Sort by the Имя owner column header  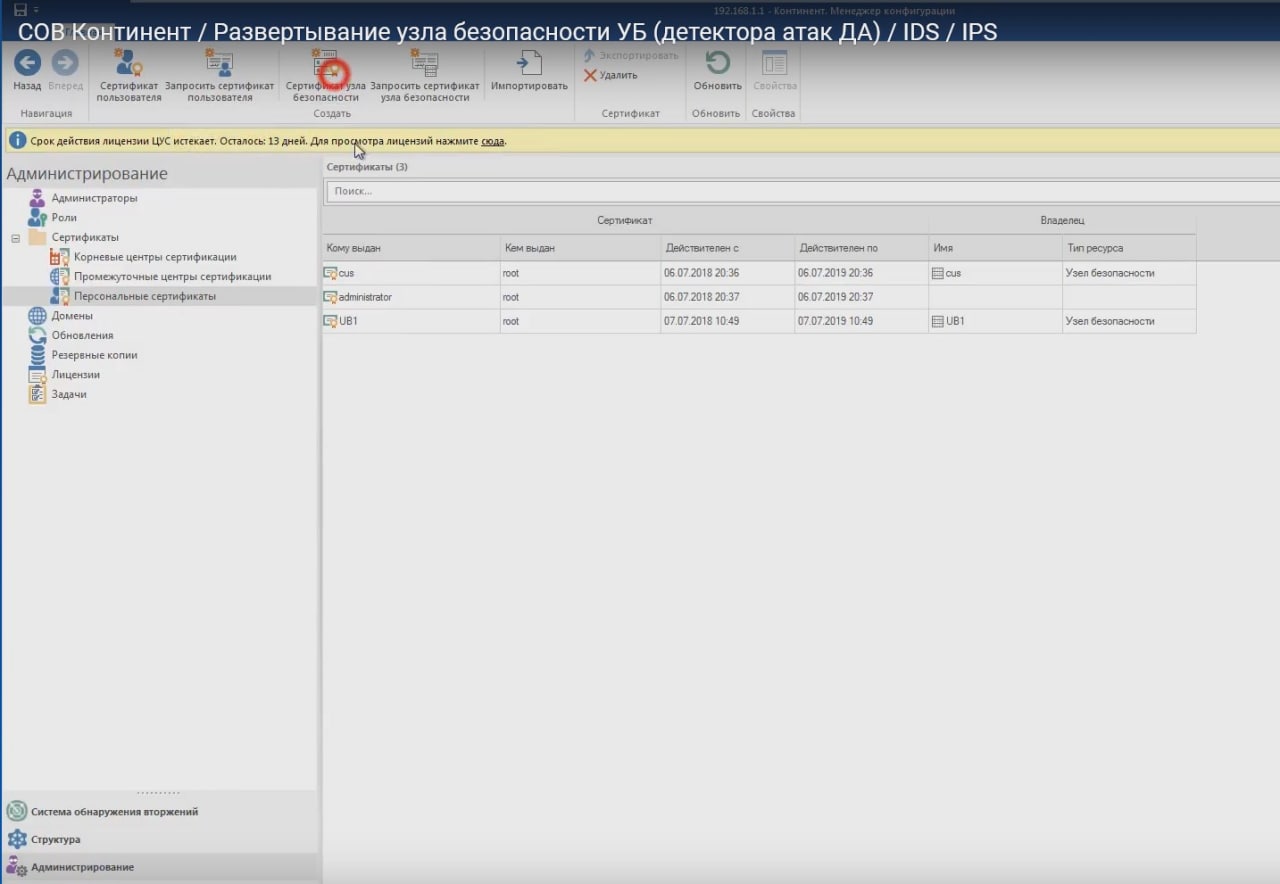994,248
